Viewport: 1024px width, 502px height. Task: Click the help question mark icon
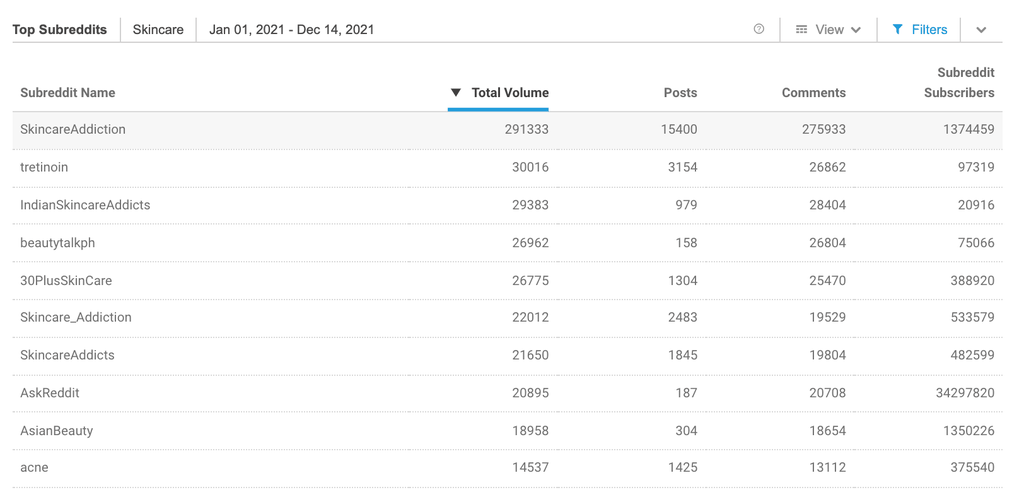tap(759, 29)
